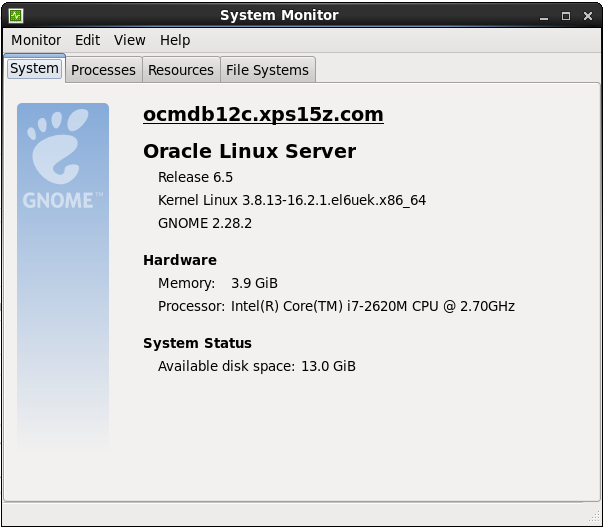Click the Processor Intel(R) Core(TM) i7-2620M value
The width and height of the screenshot is (604, 528).
[373, 307]
